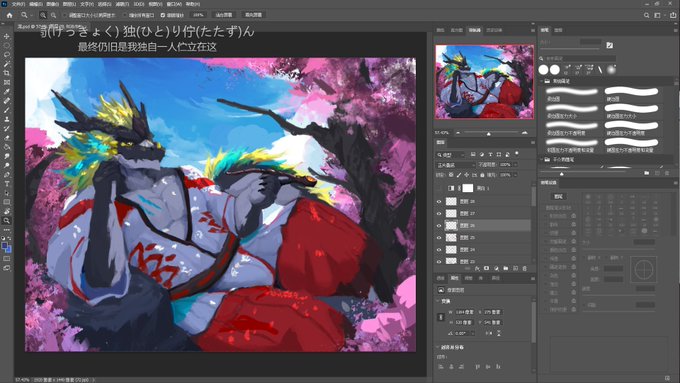Screen dimensions: 680x383
Task: Toggle the scrubby zoom checkbox in options bar
Action: click(163, 15)
